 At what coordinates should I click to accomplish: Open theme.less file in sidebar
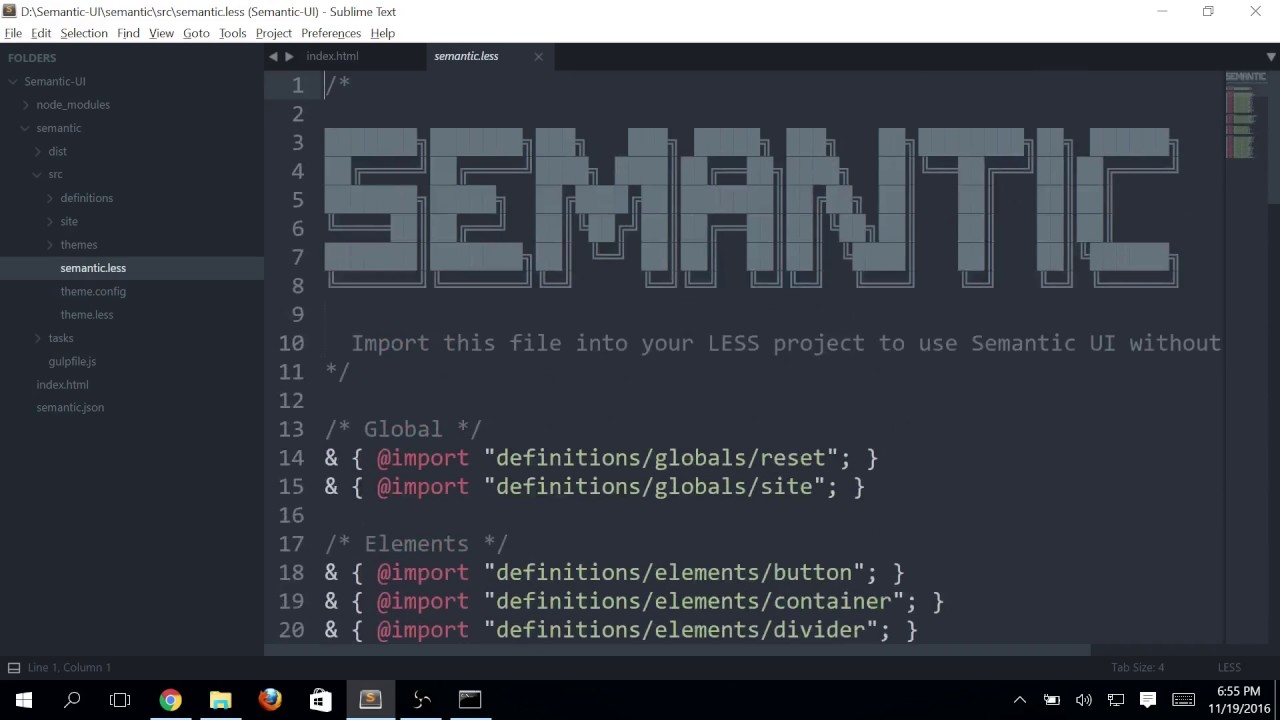coord(87,314)
